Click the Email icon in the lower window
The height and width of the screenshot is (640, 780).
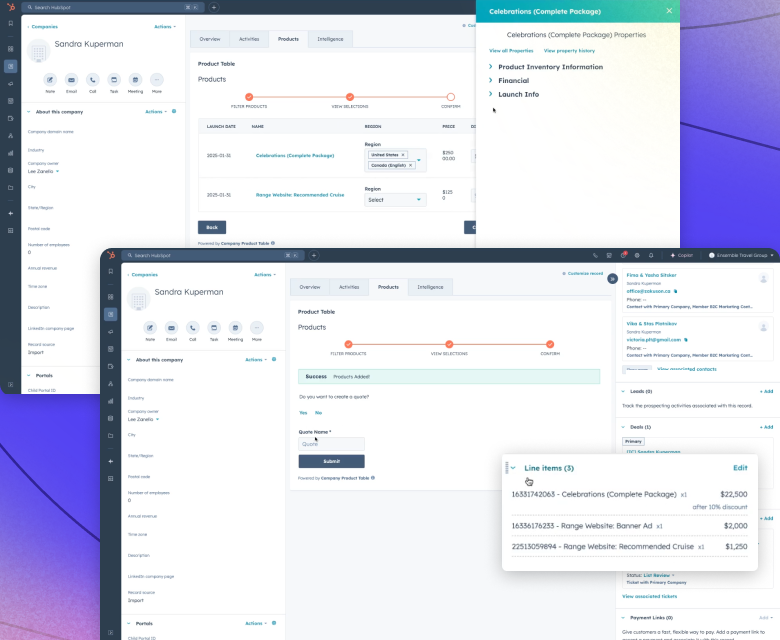click(171, 328)
